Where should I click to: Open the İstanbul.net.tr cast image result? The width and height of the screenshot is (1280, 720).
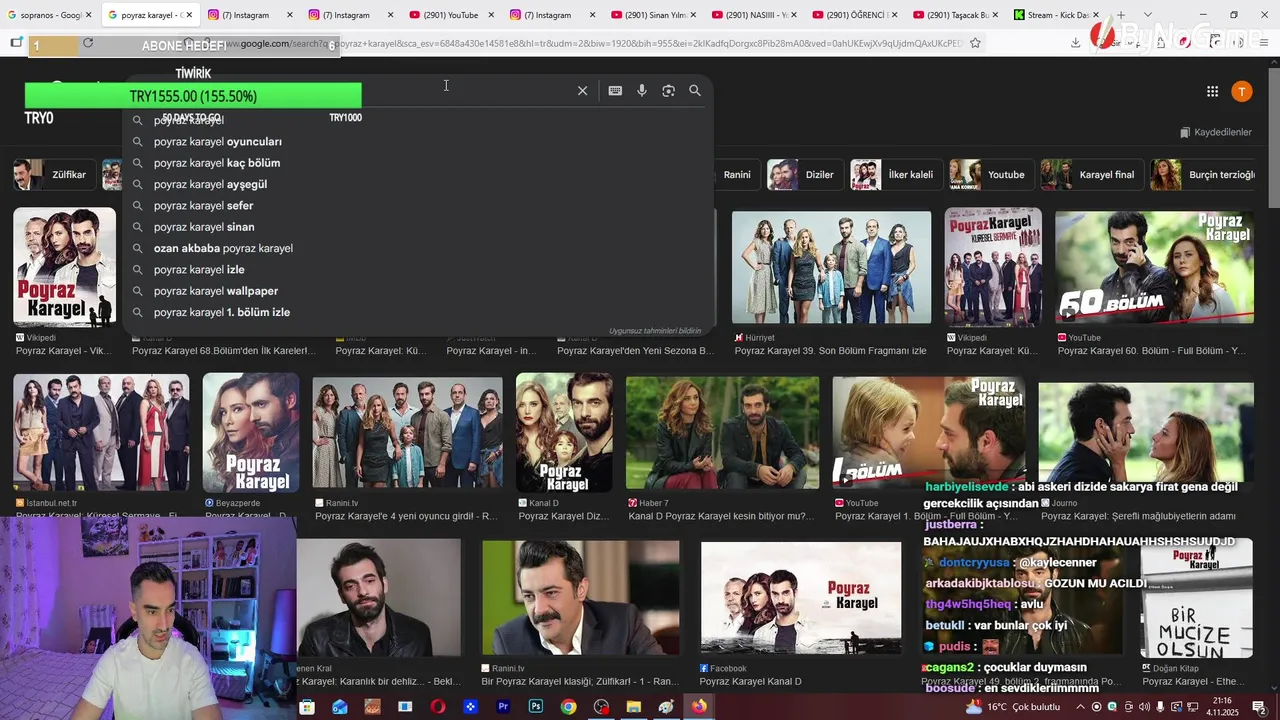point(101,433)
